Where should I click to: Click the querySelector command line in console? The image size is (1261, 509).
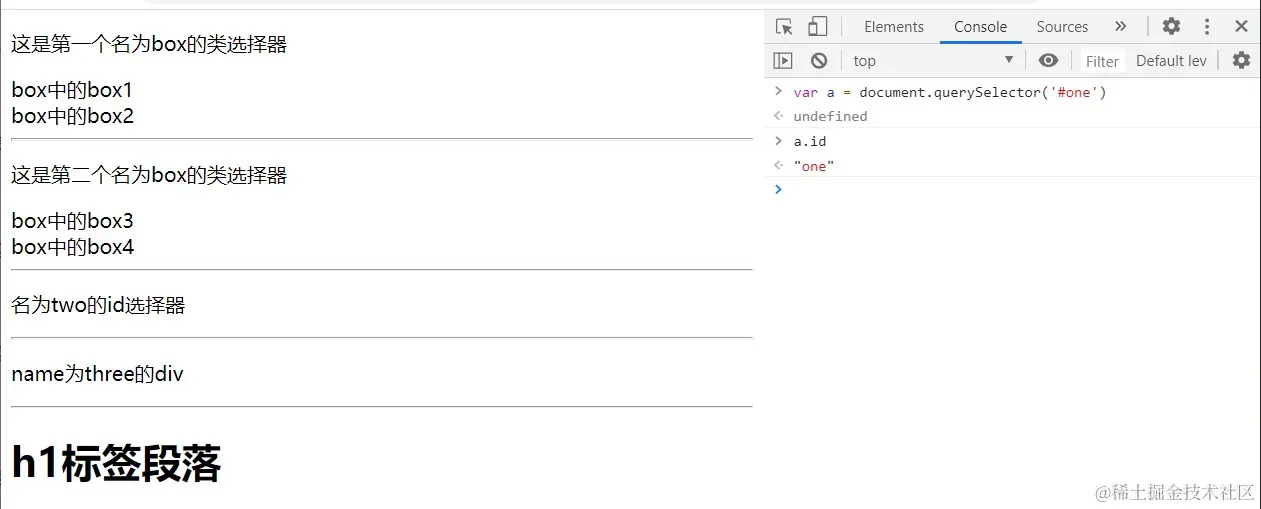(x=949, y=92)
